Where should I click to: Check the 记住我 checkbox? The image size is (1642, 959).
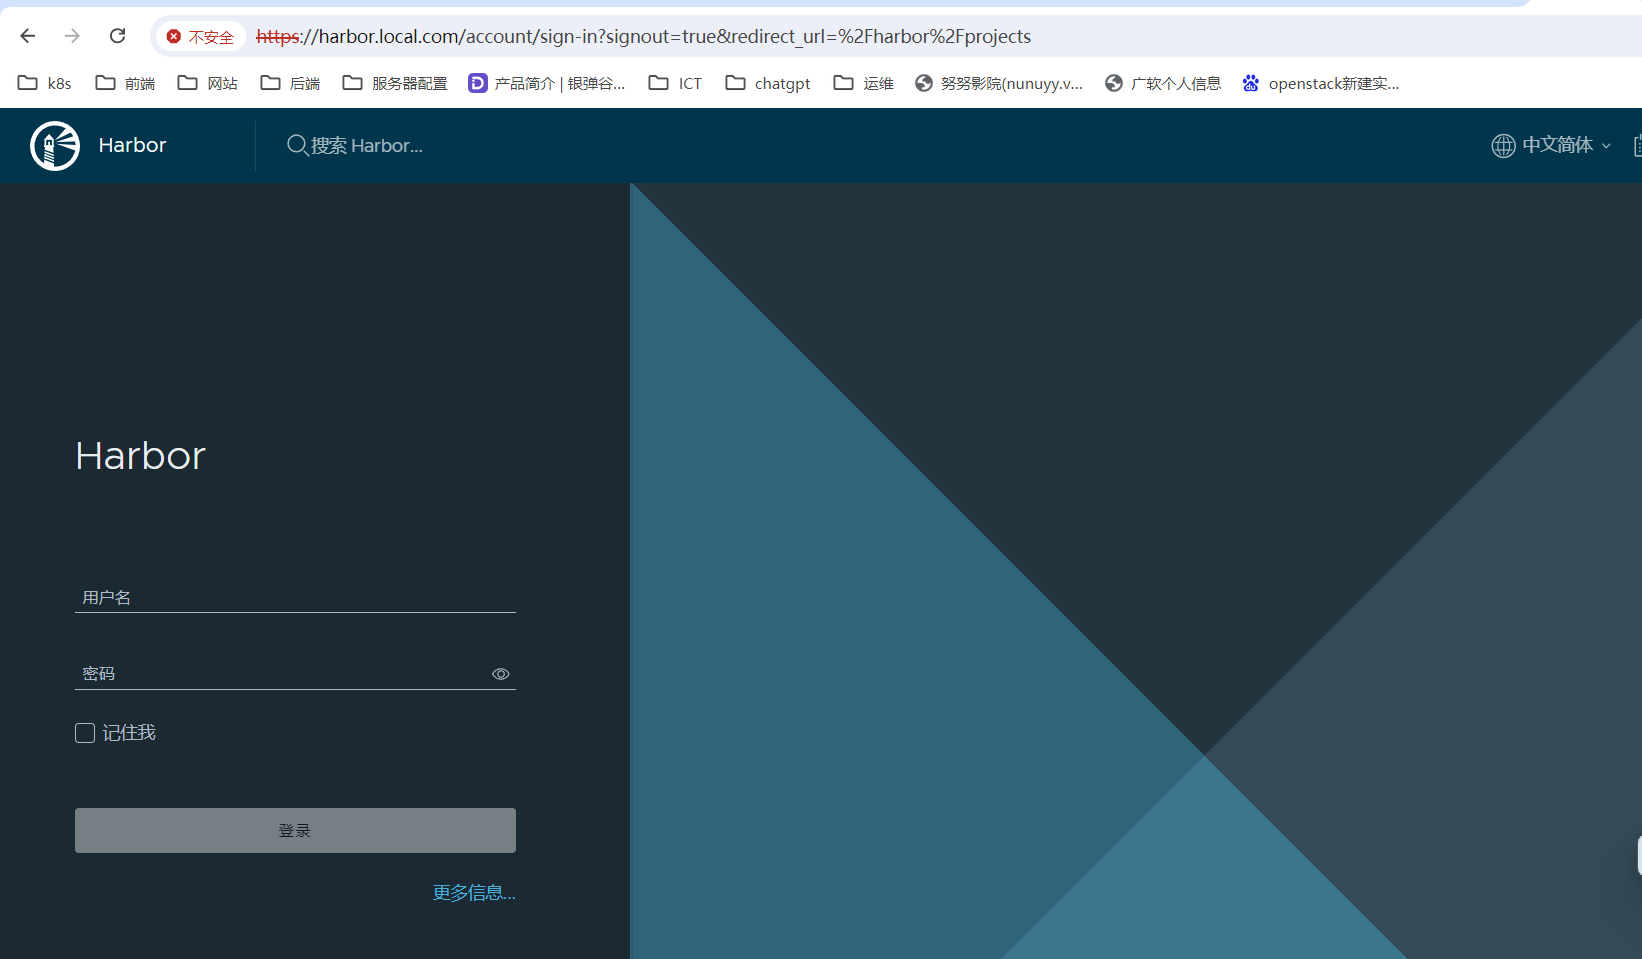click(x=85, y=733)
